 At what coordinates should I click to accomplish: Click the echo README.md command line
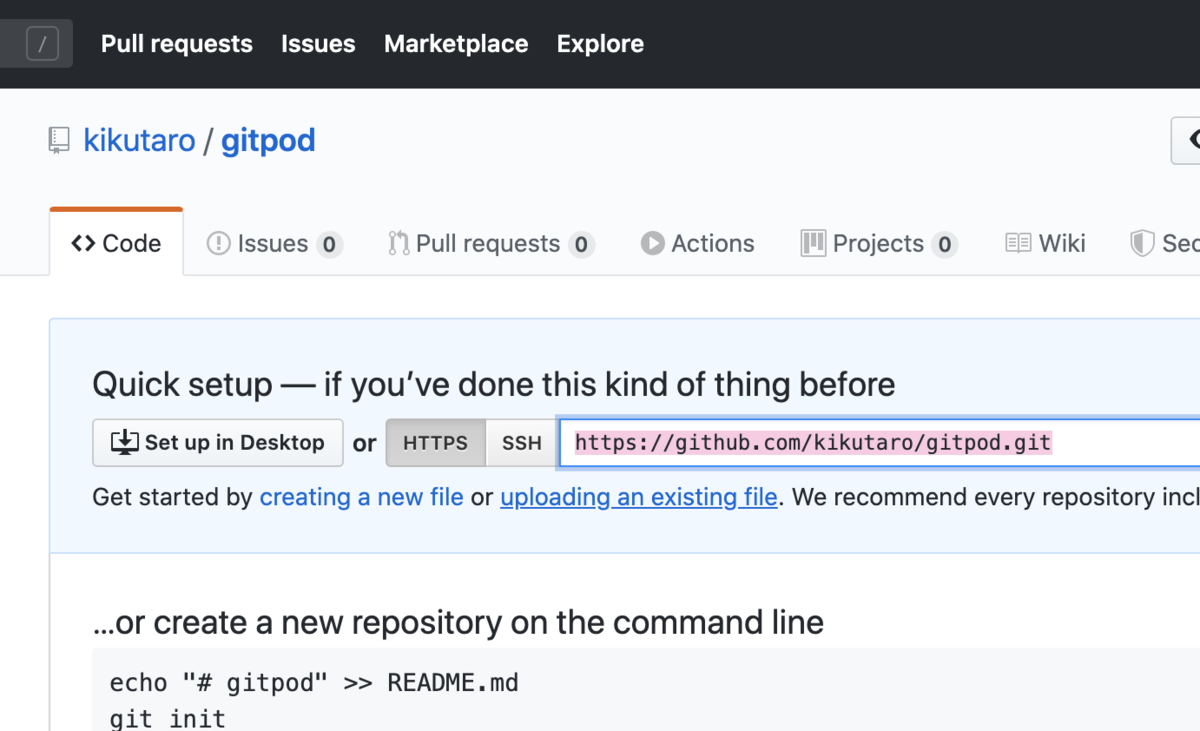[x=314, y=683]
